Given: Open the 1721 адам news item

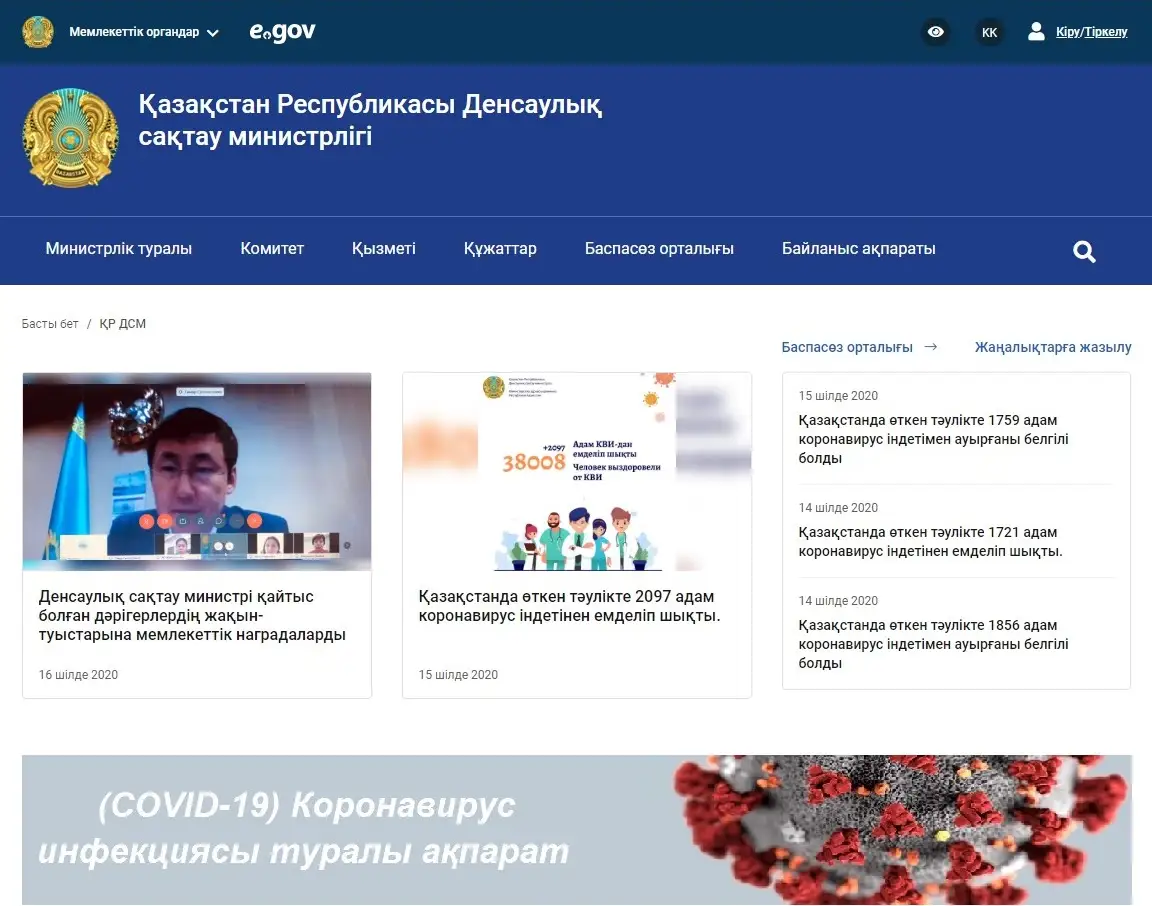Looking at the screenshot, I should 930,542.
